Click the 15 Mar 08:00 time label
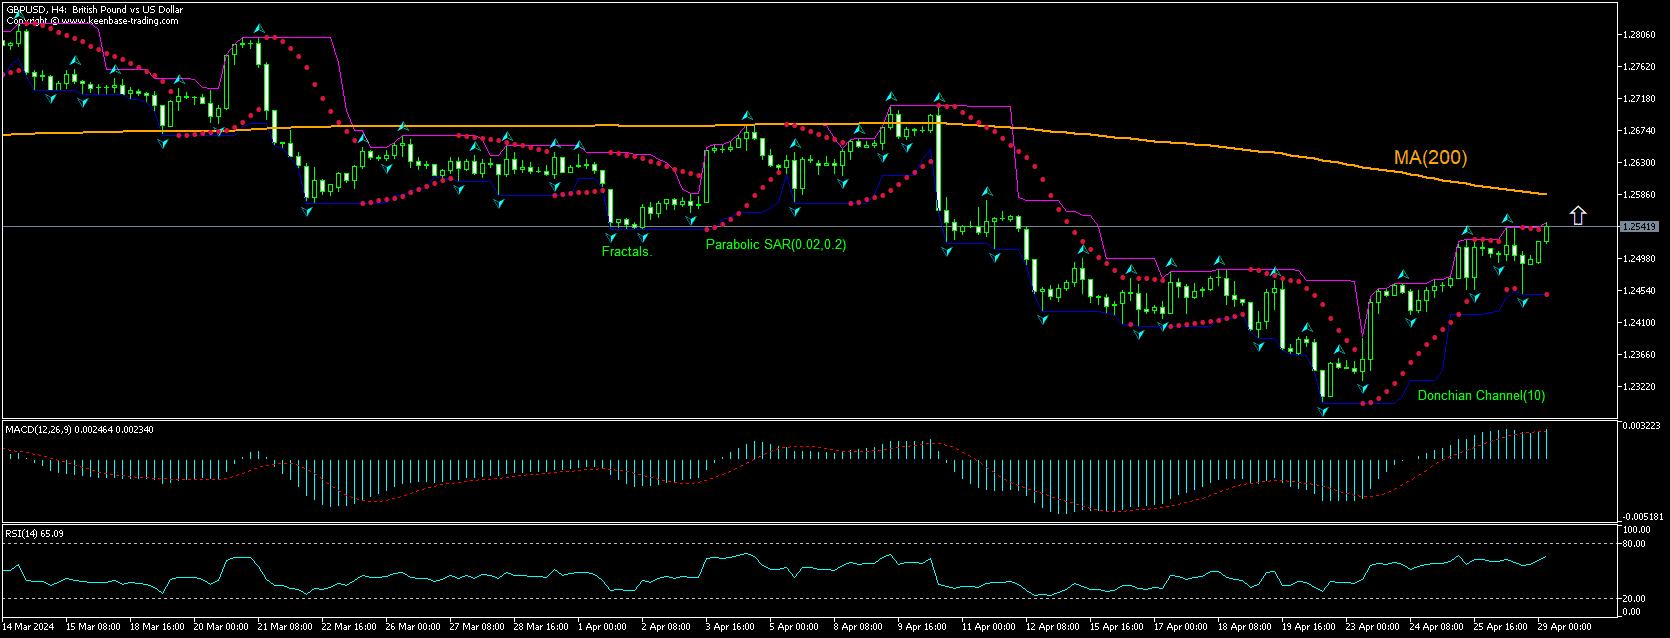The width and height of the screenshot is (1670, 638). click(x=93, y=627)
